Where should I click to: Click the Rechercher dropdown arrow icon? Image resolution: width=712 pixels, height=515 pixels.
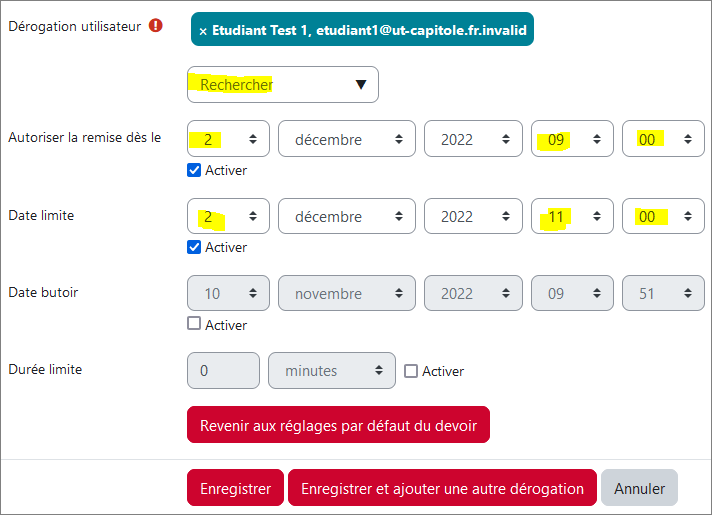click(x=361, y=85)
